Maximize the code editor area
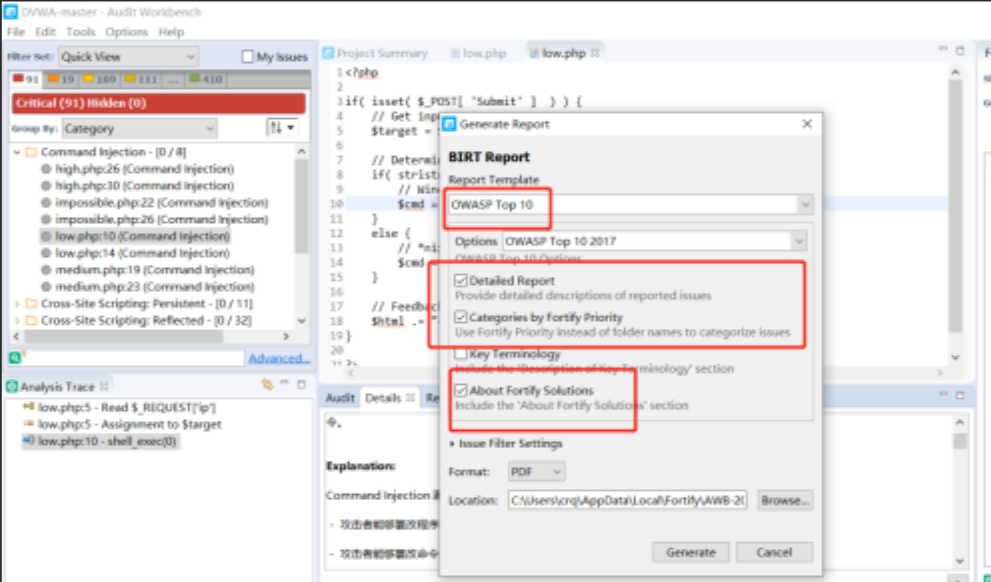Viewport: 991px width, 582px height. tap(960, 50)
